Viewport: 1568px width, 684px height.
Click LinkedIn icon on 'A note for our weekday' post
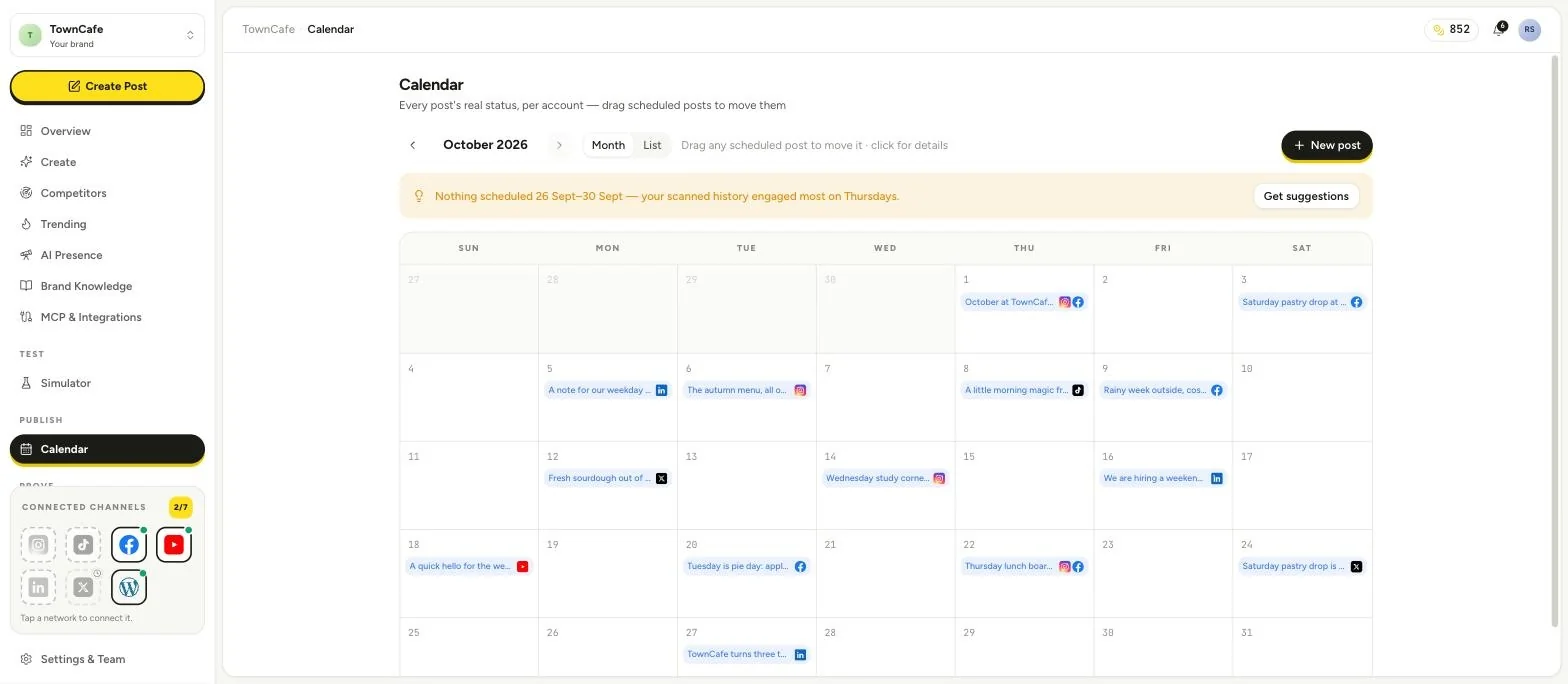[661, 390]
